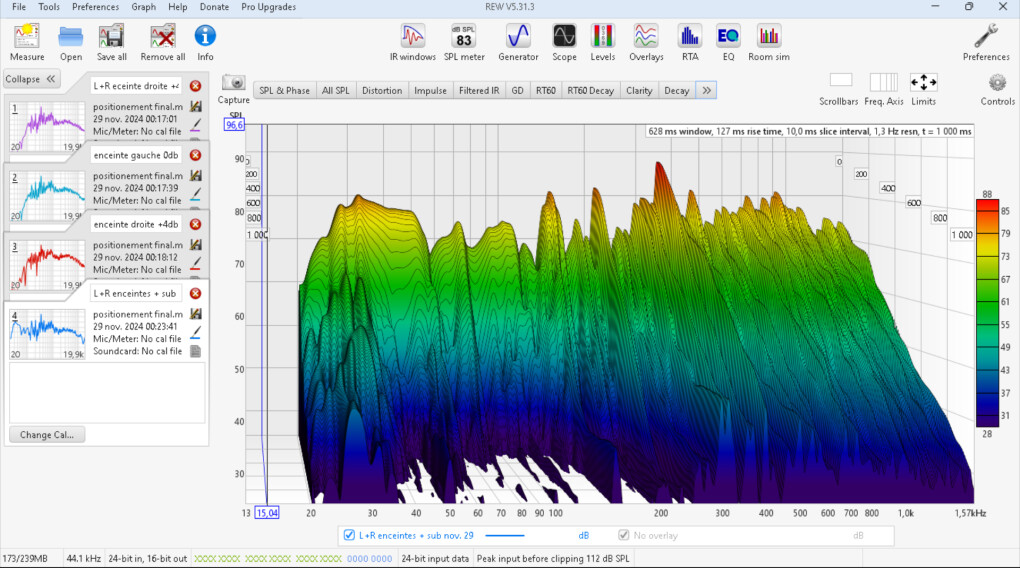Change red trace colour of measurement 3
This screenshot has width=1020, height=568.
pyautogui.click(x=195, y=264)
